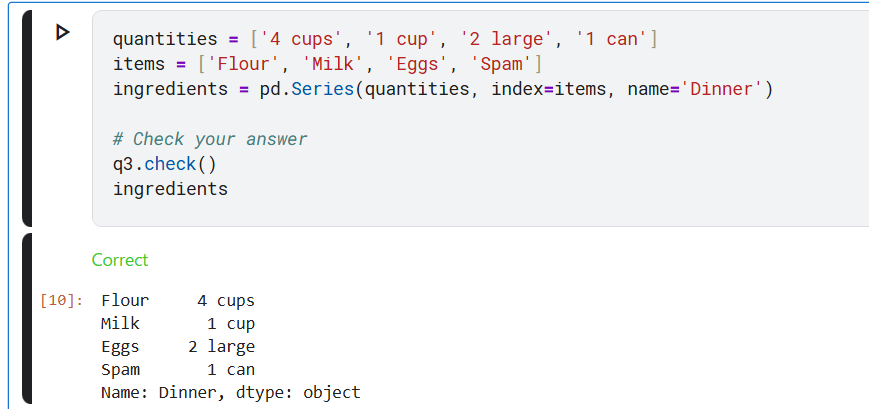Run the code cell with play icon
869x409 pixels.
point(63,33)
